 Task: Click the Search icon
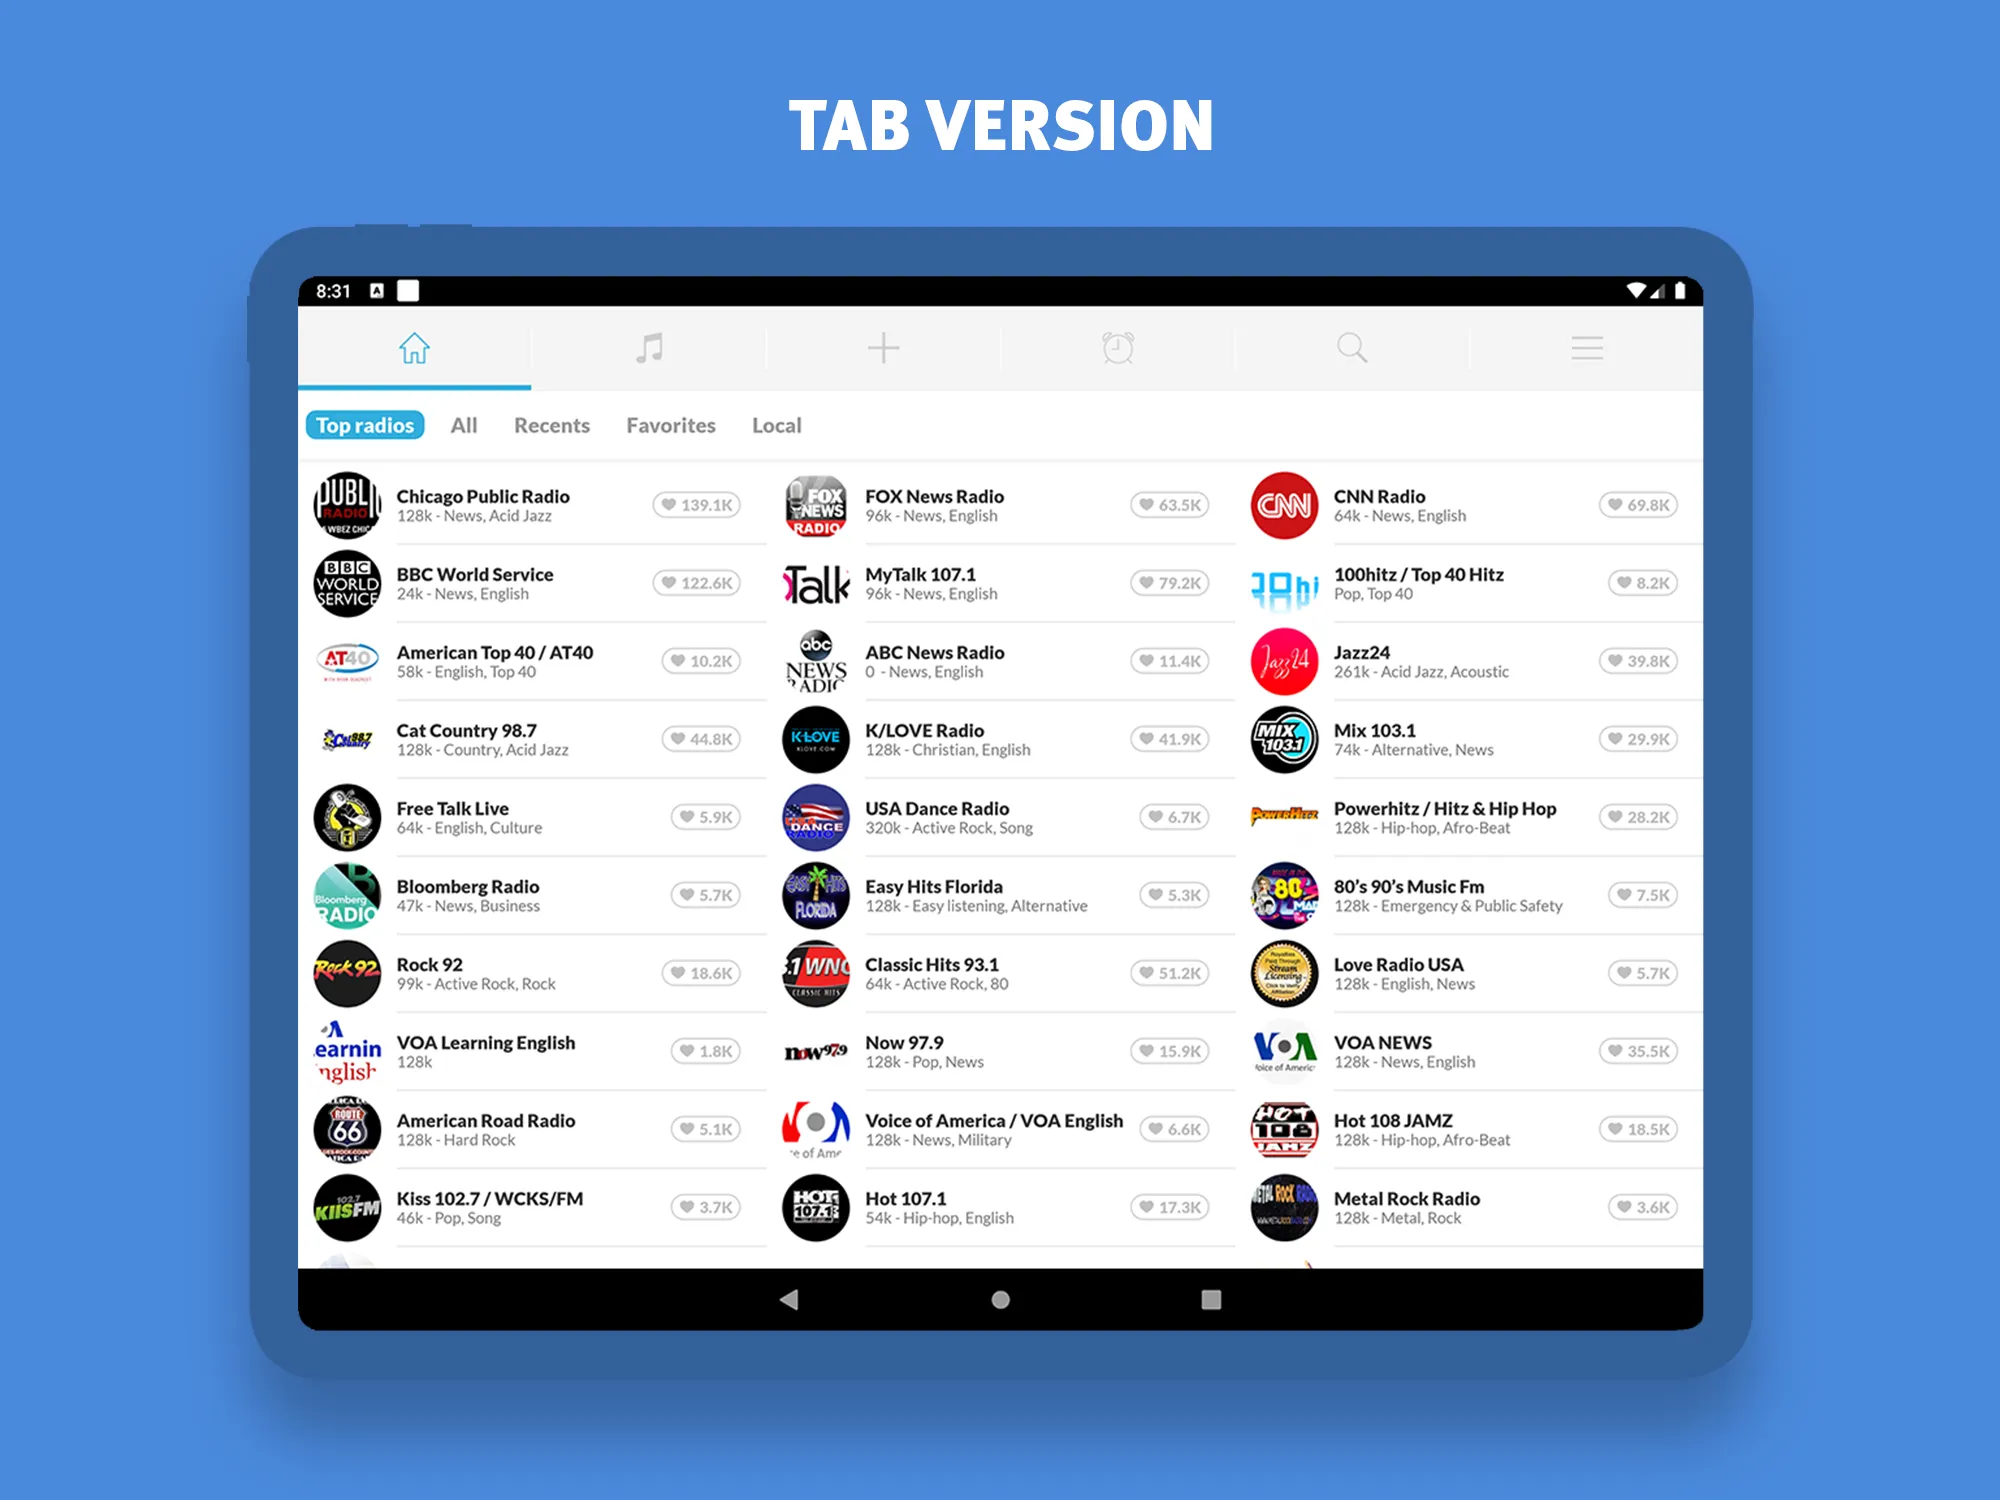1350,350
